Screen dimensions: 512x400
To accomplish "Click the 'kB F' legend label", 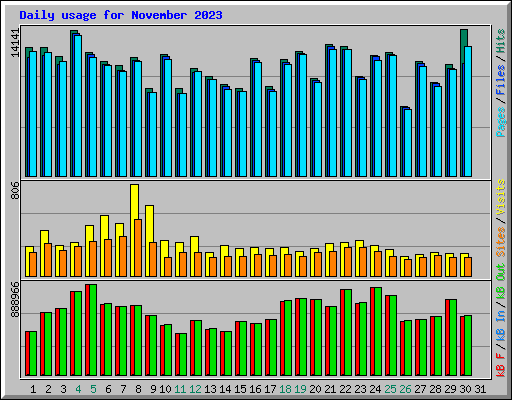I will [501, 365].
